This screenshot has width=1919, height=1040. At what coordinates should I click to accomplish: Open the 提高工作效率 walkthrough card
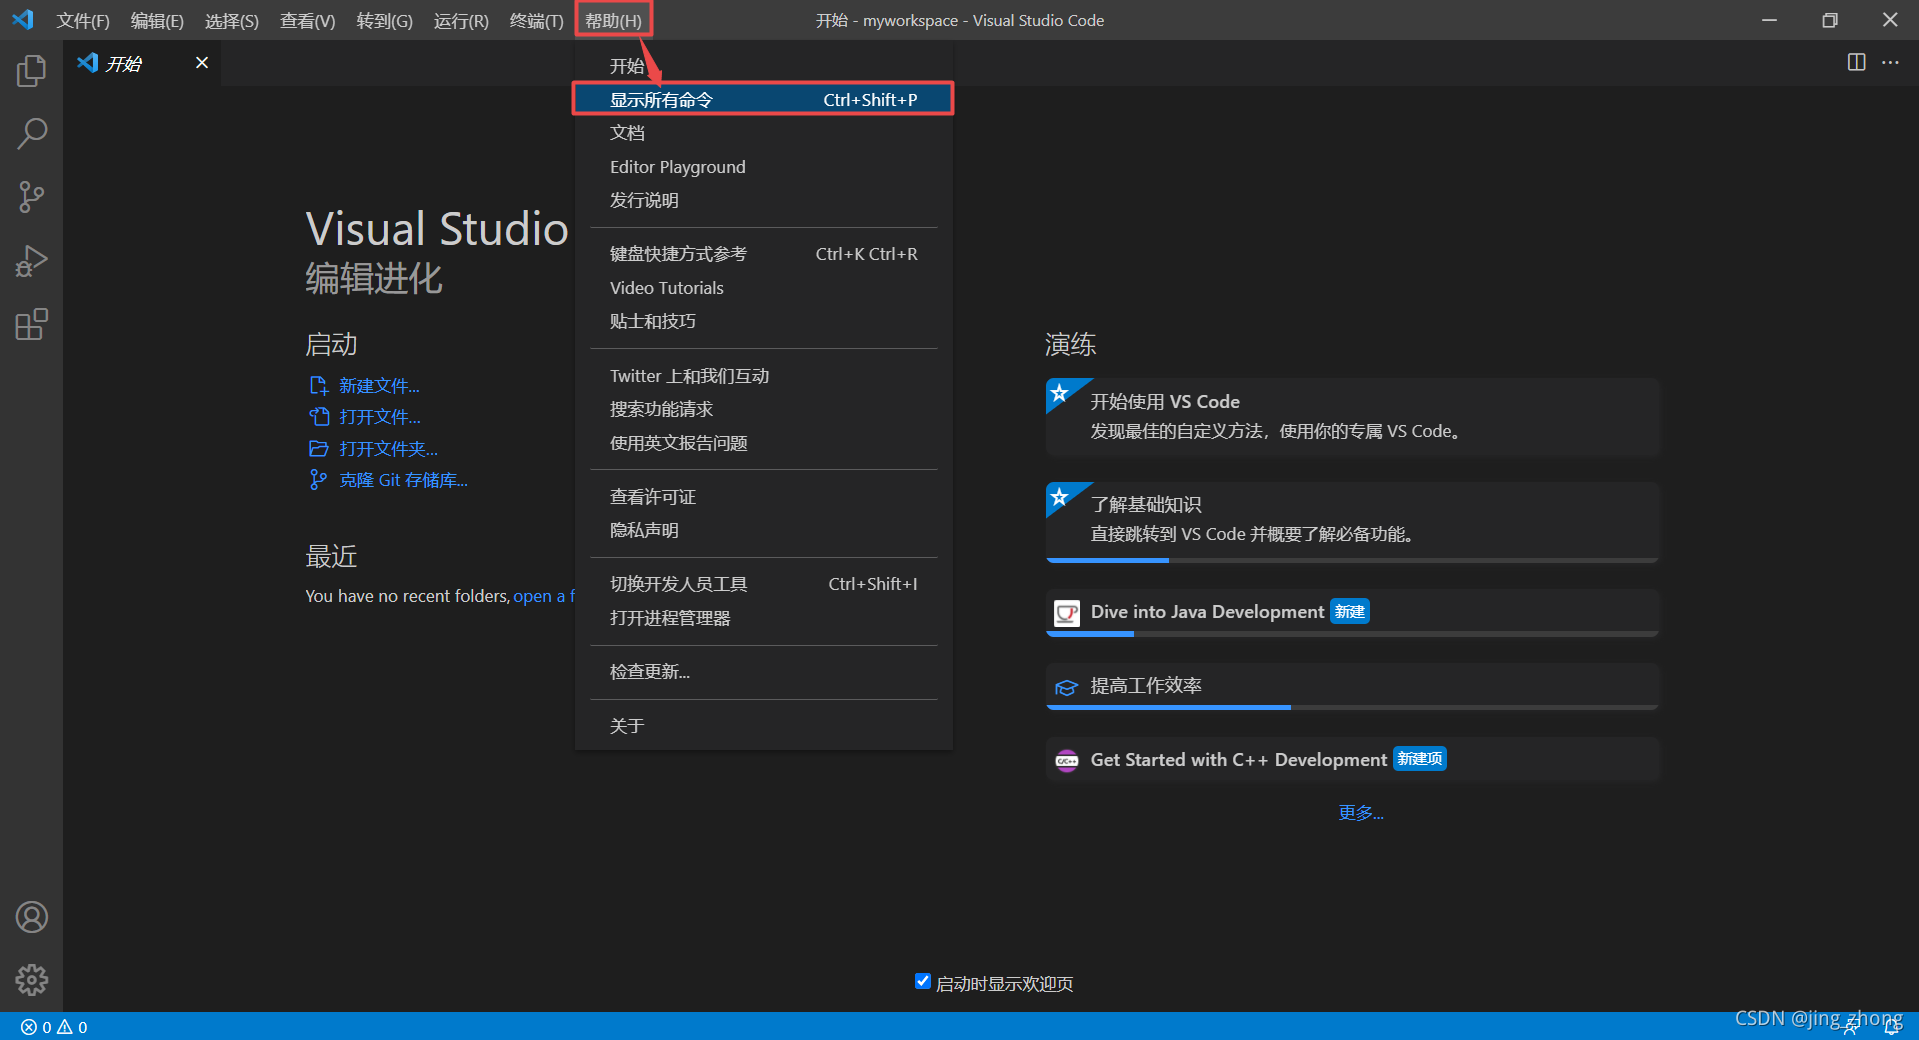[x=1352, y=686]
